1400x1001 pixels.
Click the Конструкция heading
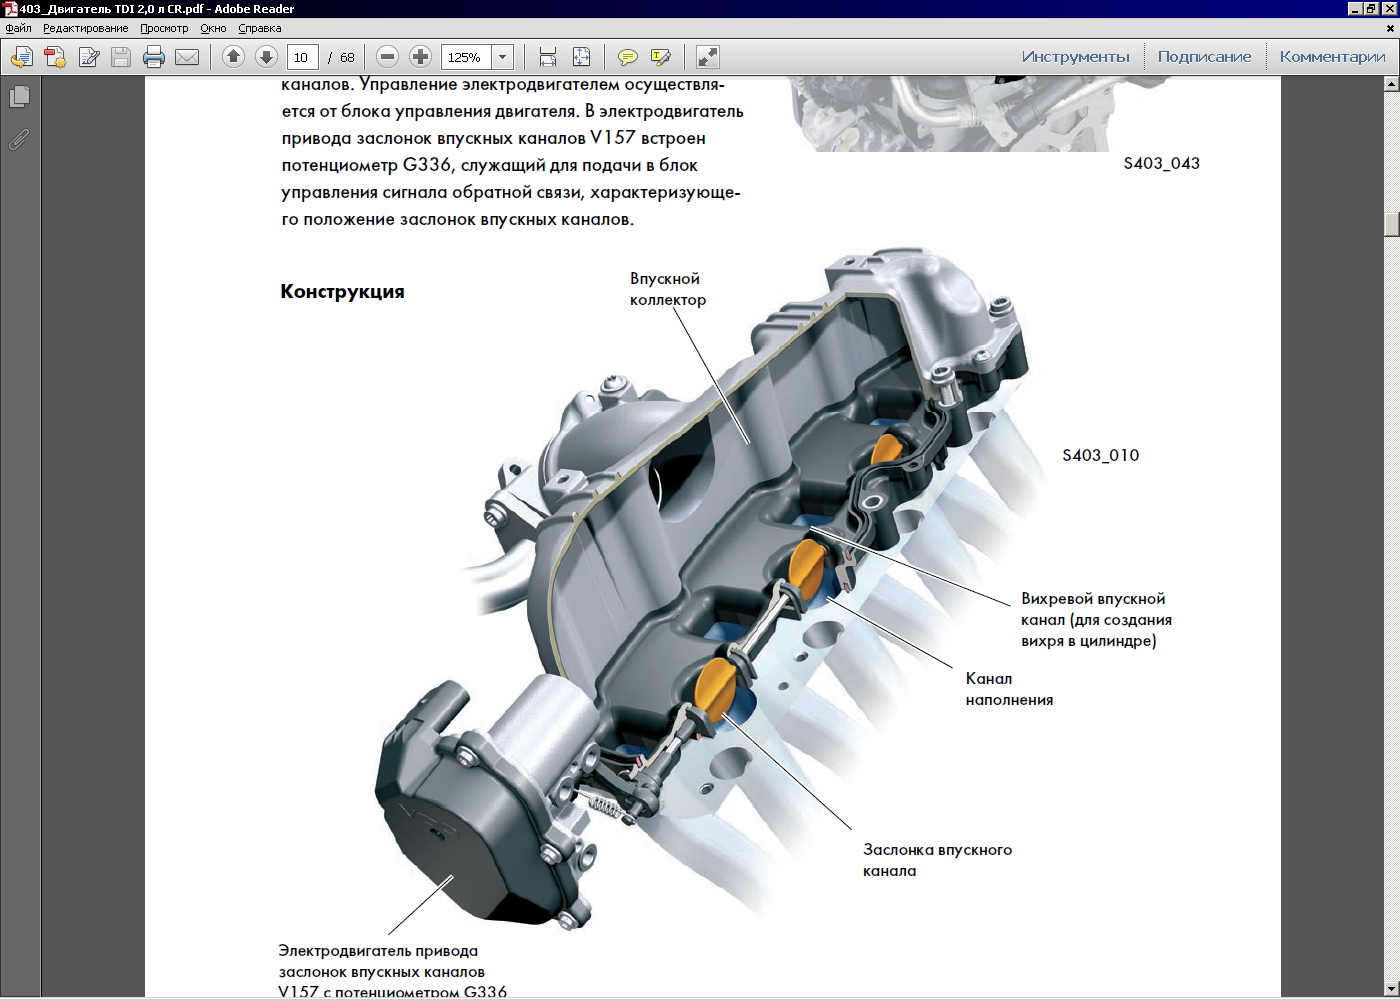click(x=342, y=292)
